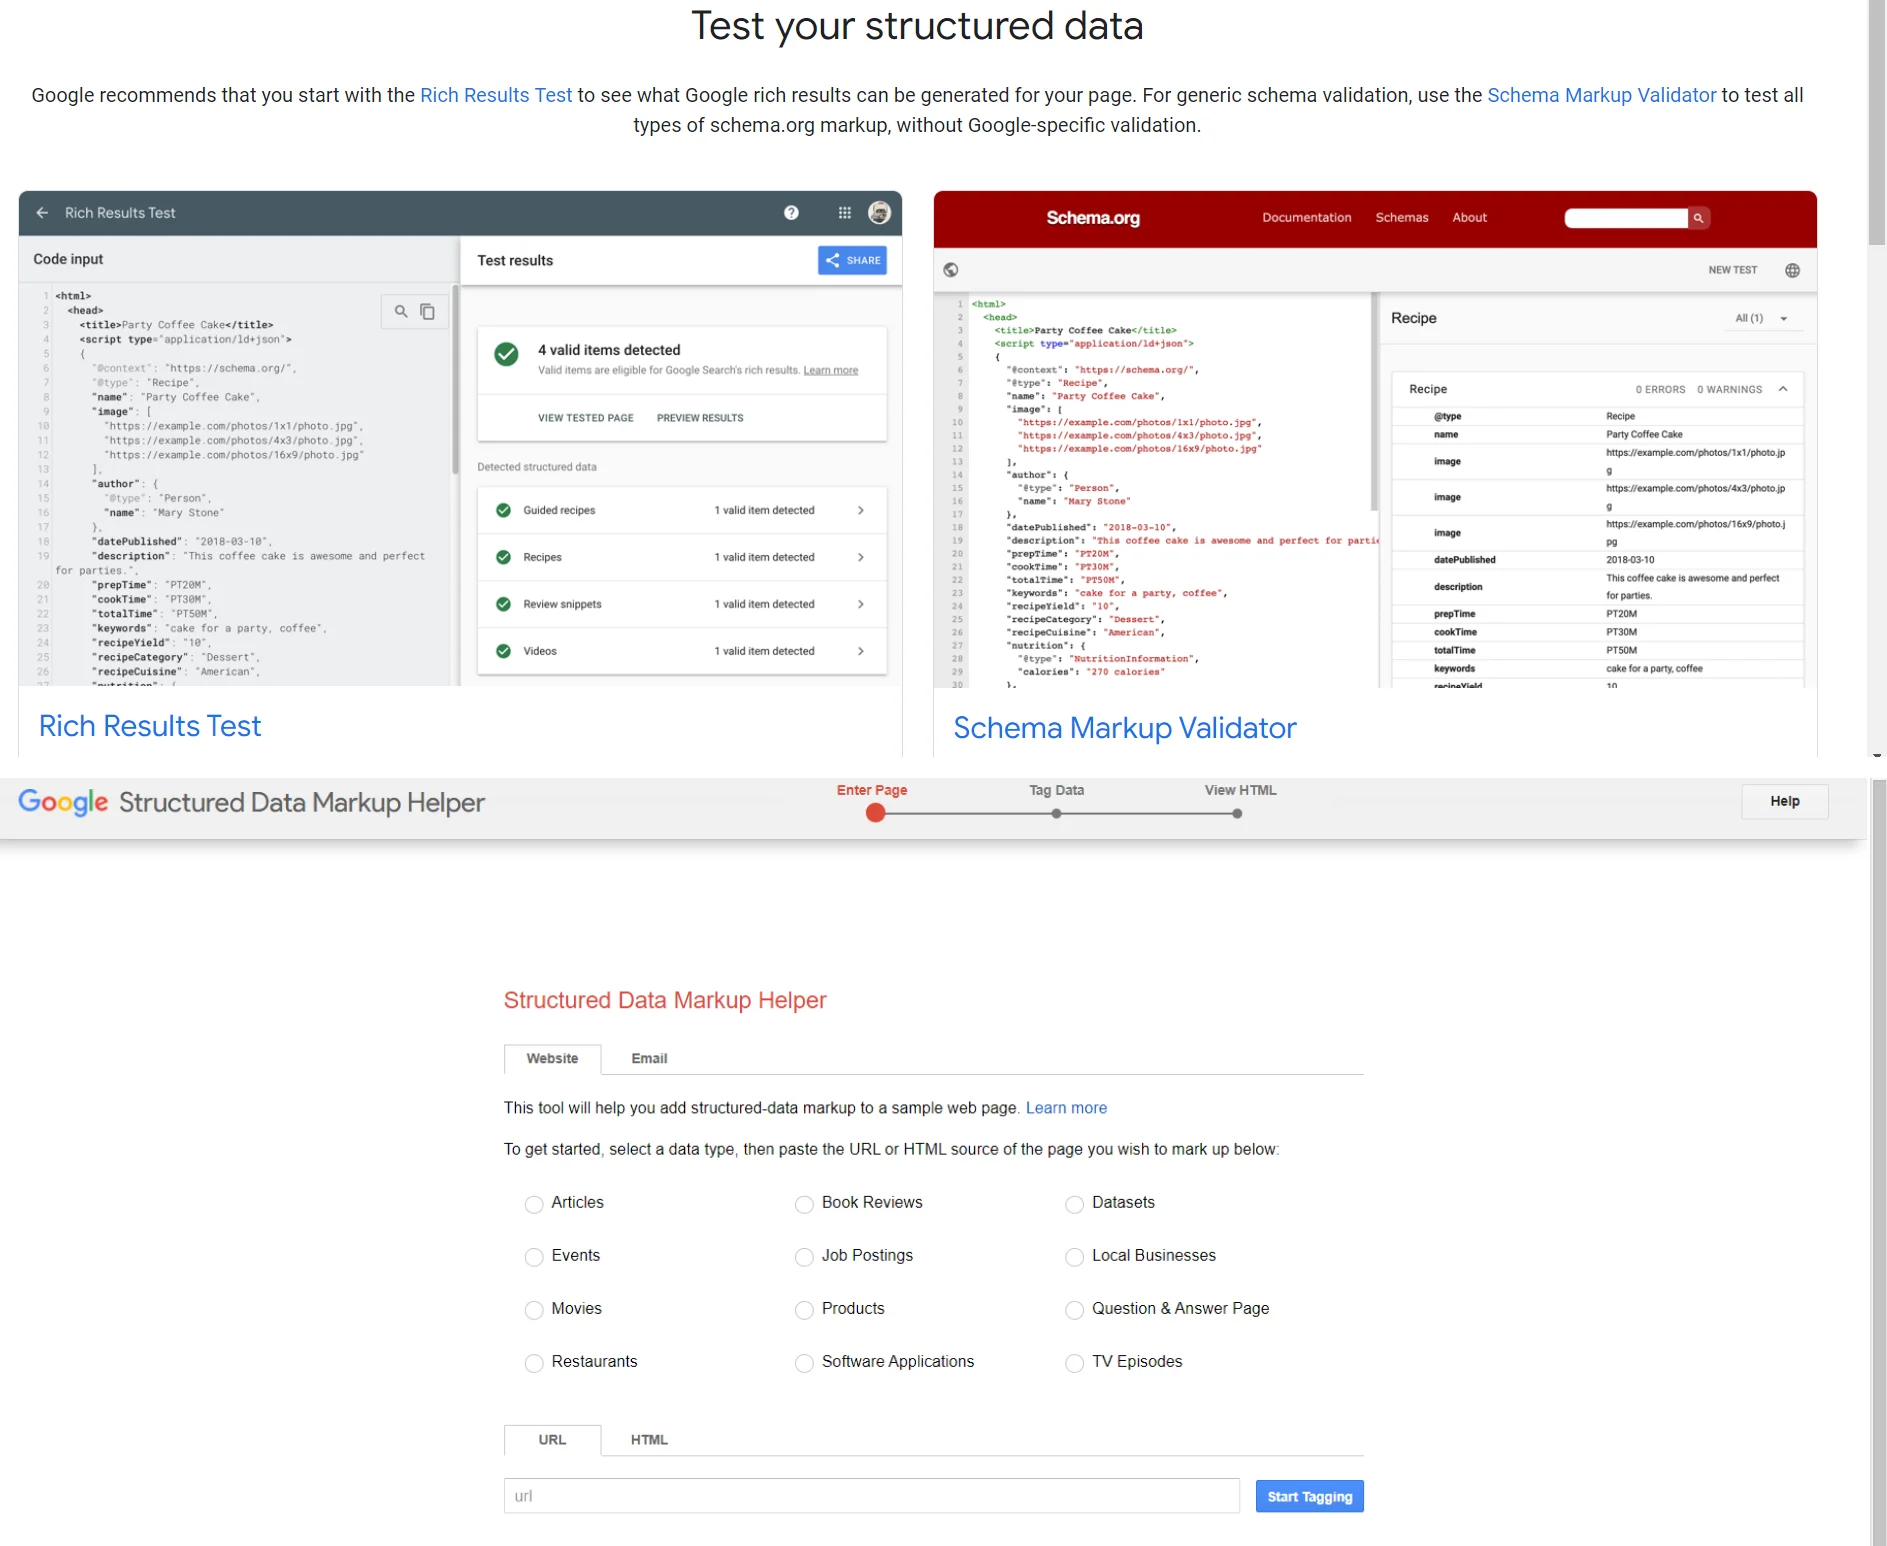1887x1546 pixels.
Task: Copy code using the copy icon in Code input
Action: [x=428, y=311]
